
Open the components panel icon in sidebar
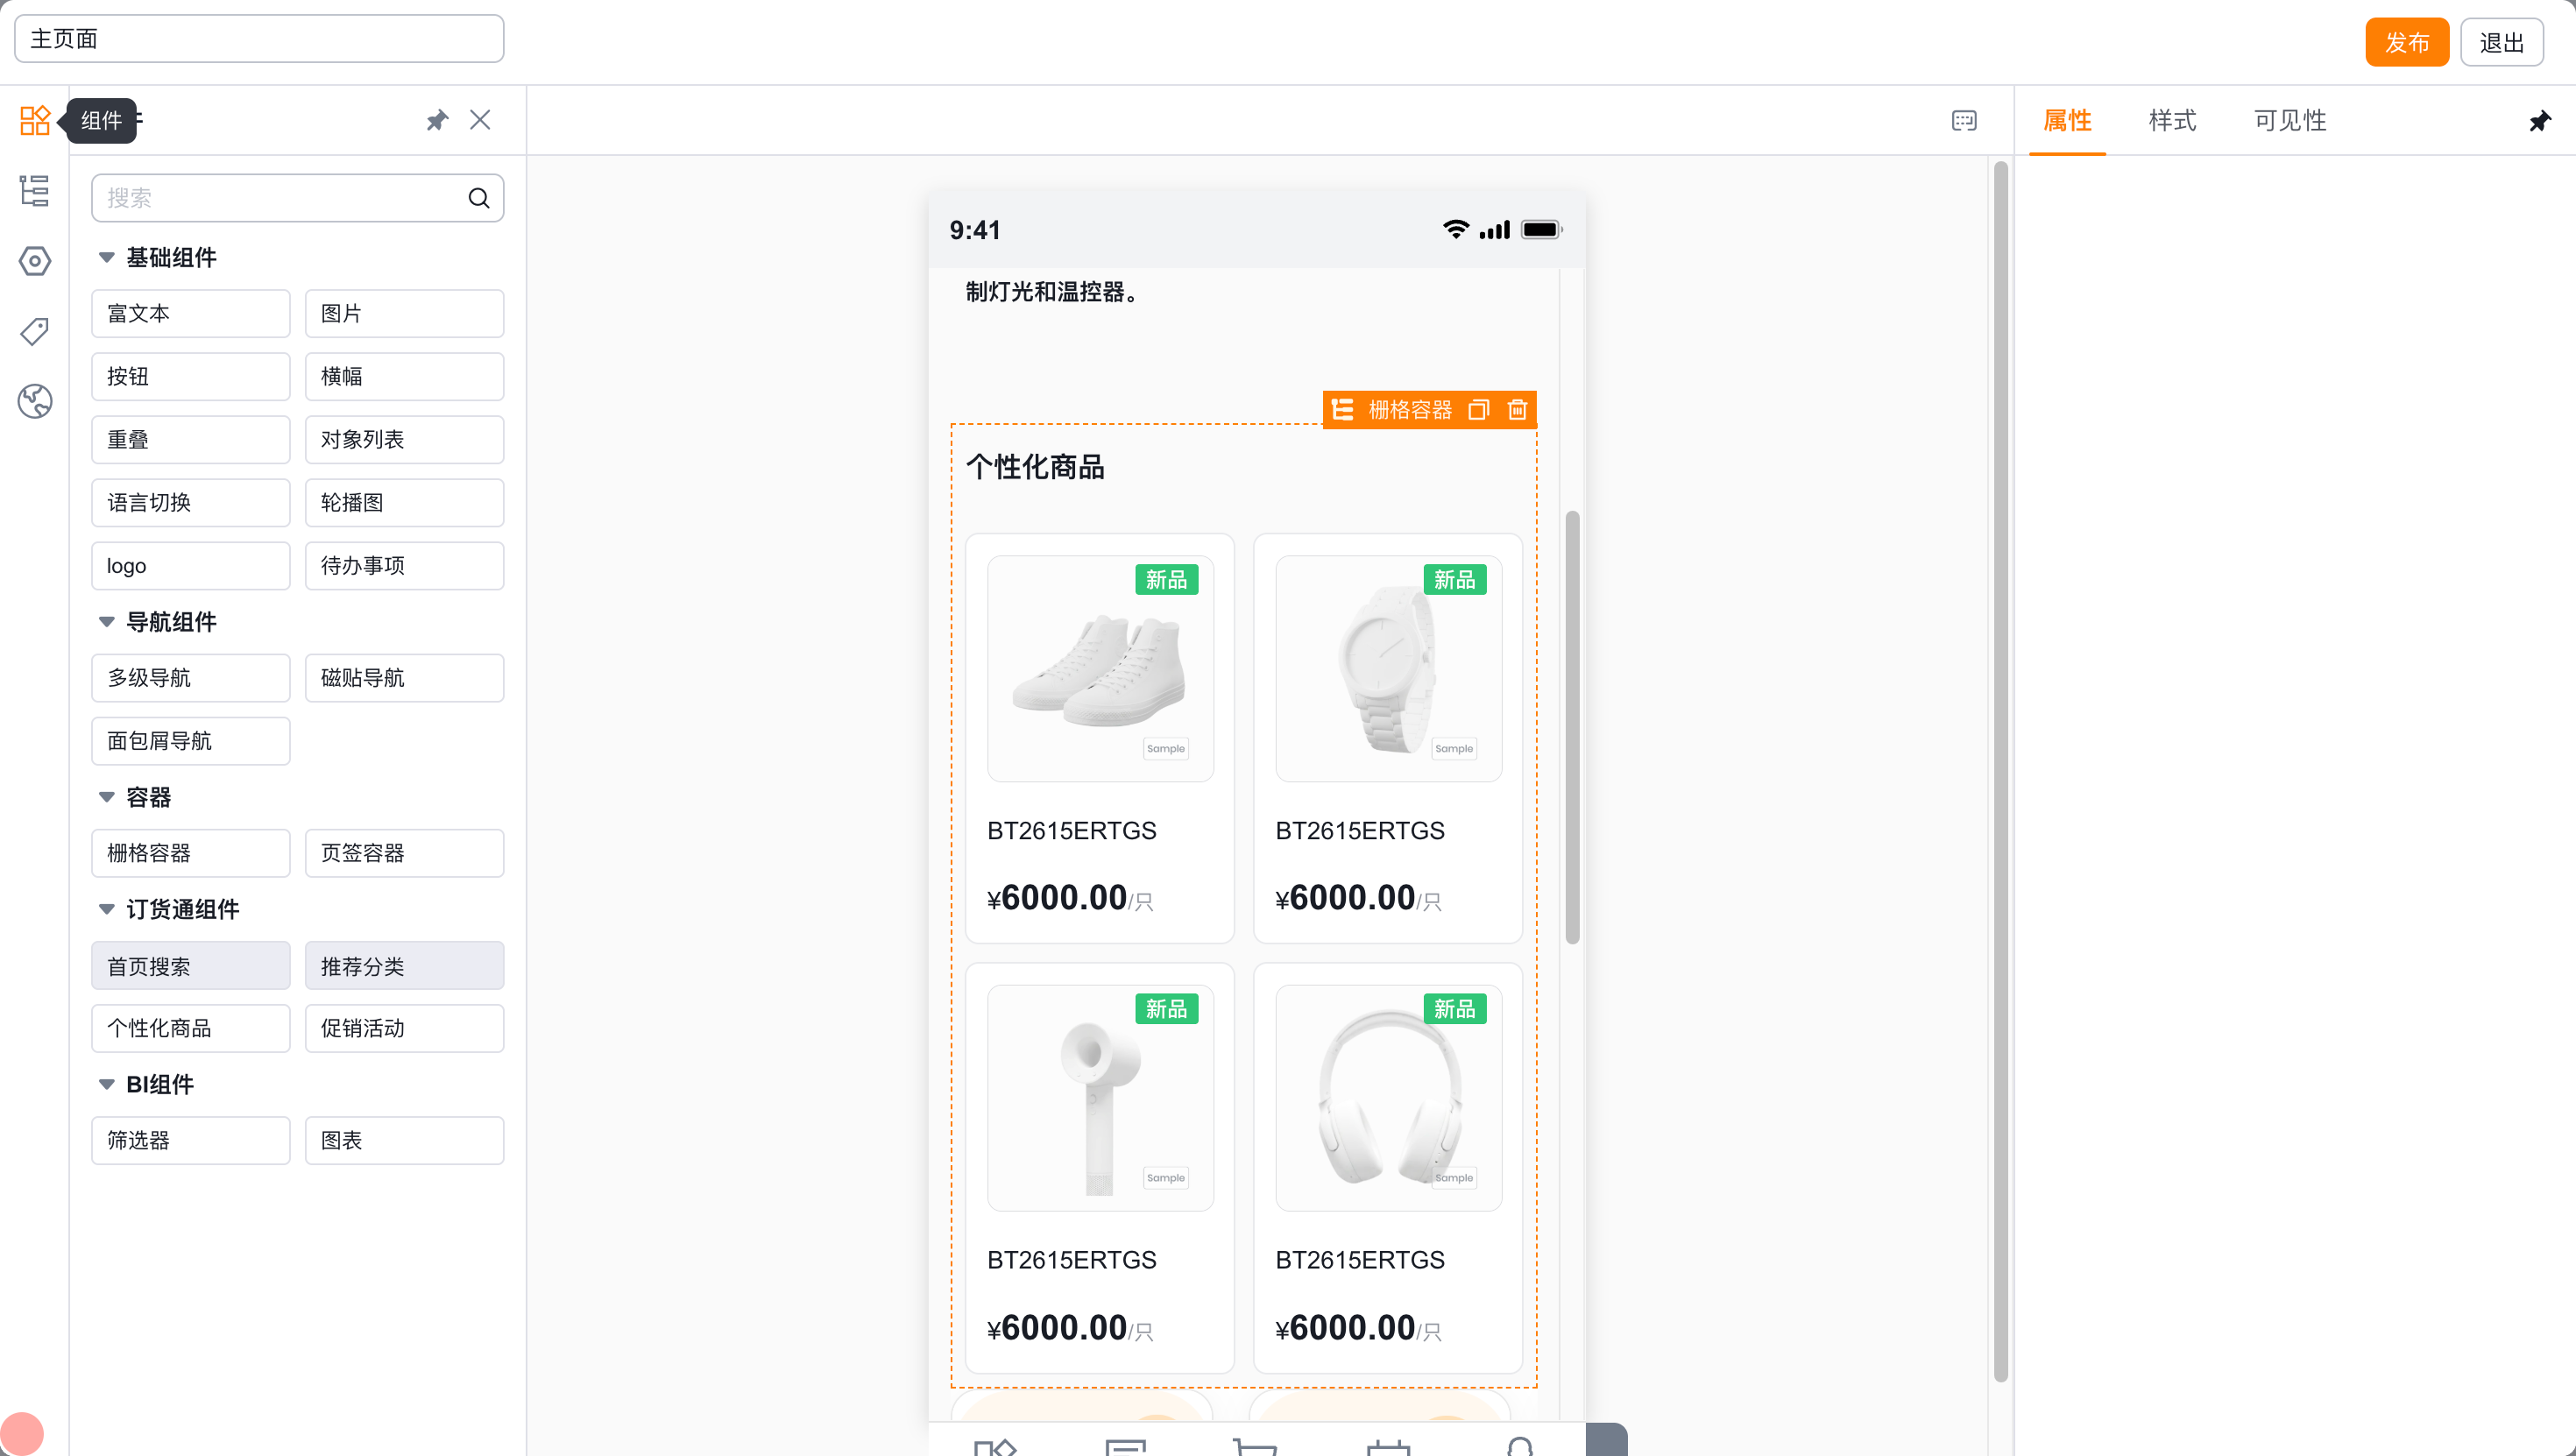[x=34, y=120]
